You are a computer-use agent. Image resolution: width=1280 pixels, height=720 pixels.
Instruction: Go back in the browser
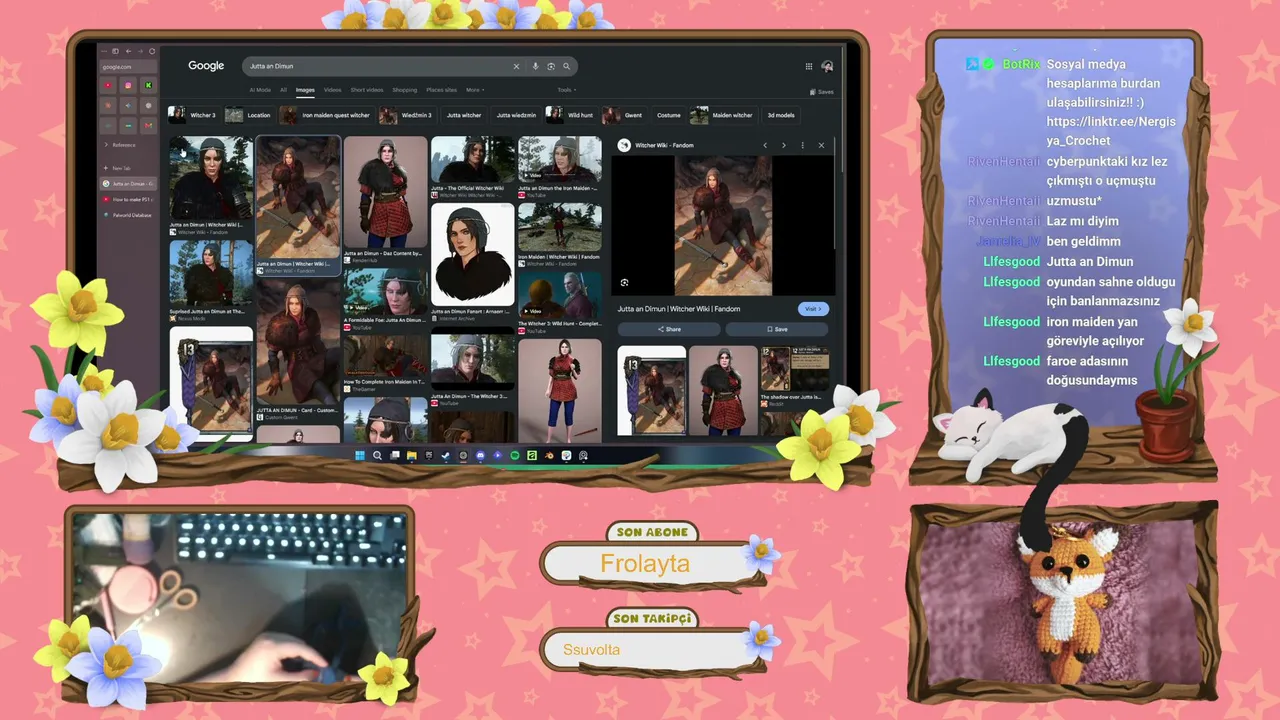click(x=128, y=51)
